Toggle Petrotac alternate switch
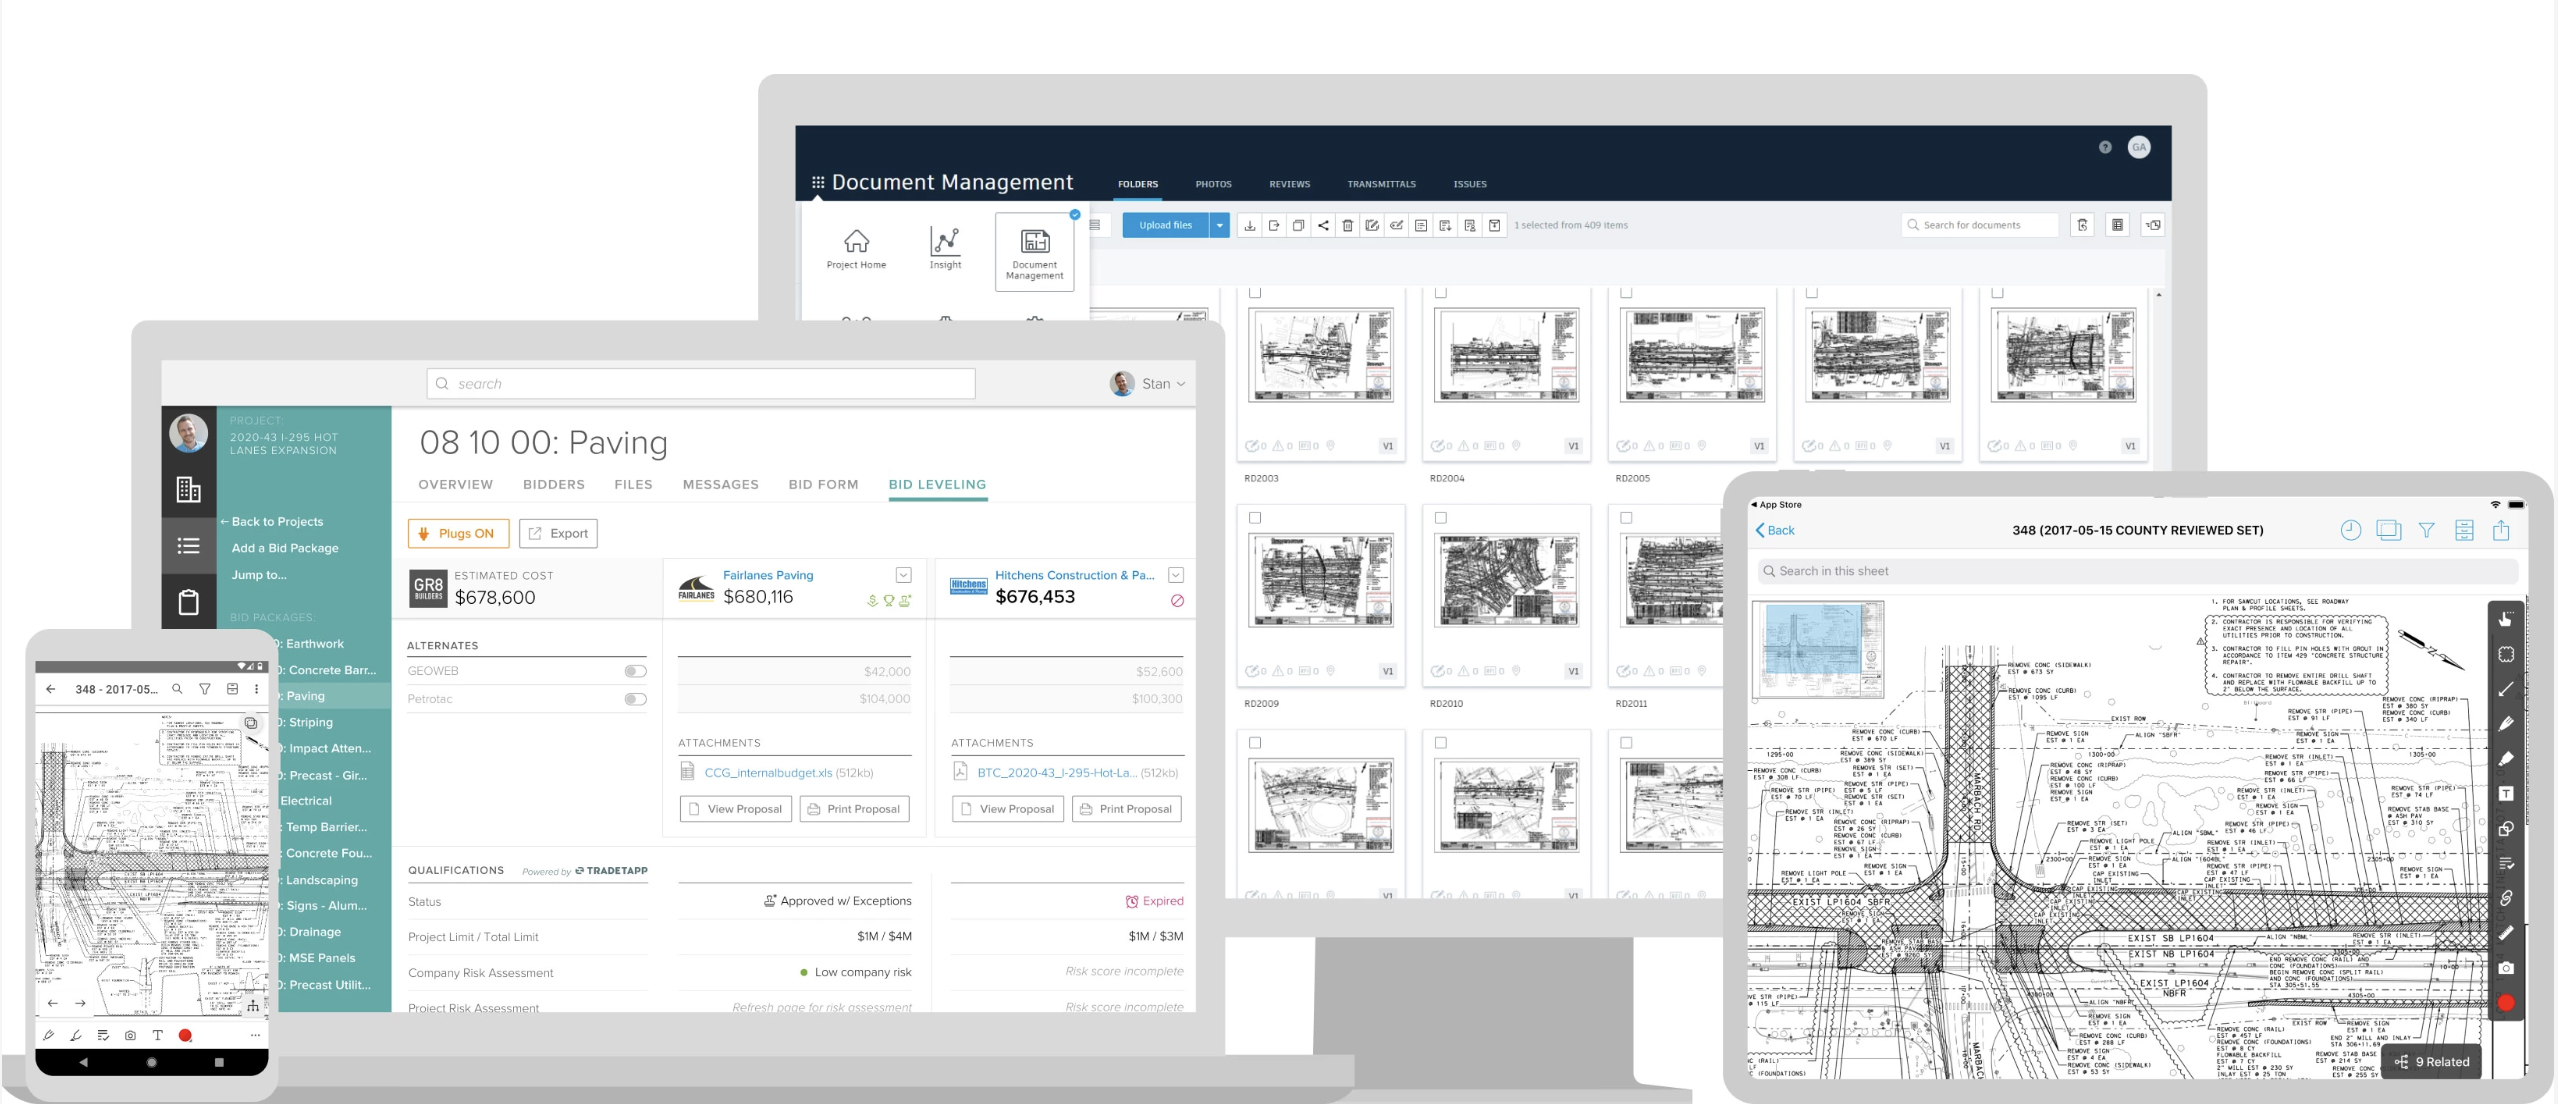 click(635, 699)
